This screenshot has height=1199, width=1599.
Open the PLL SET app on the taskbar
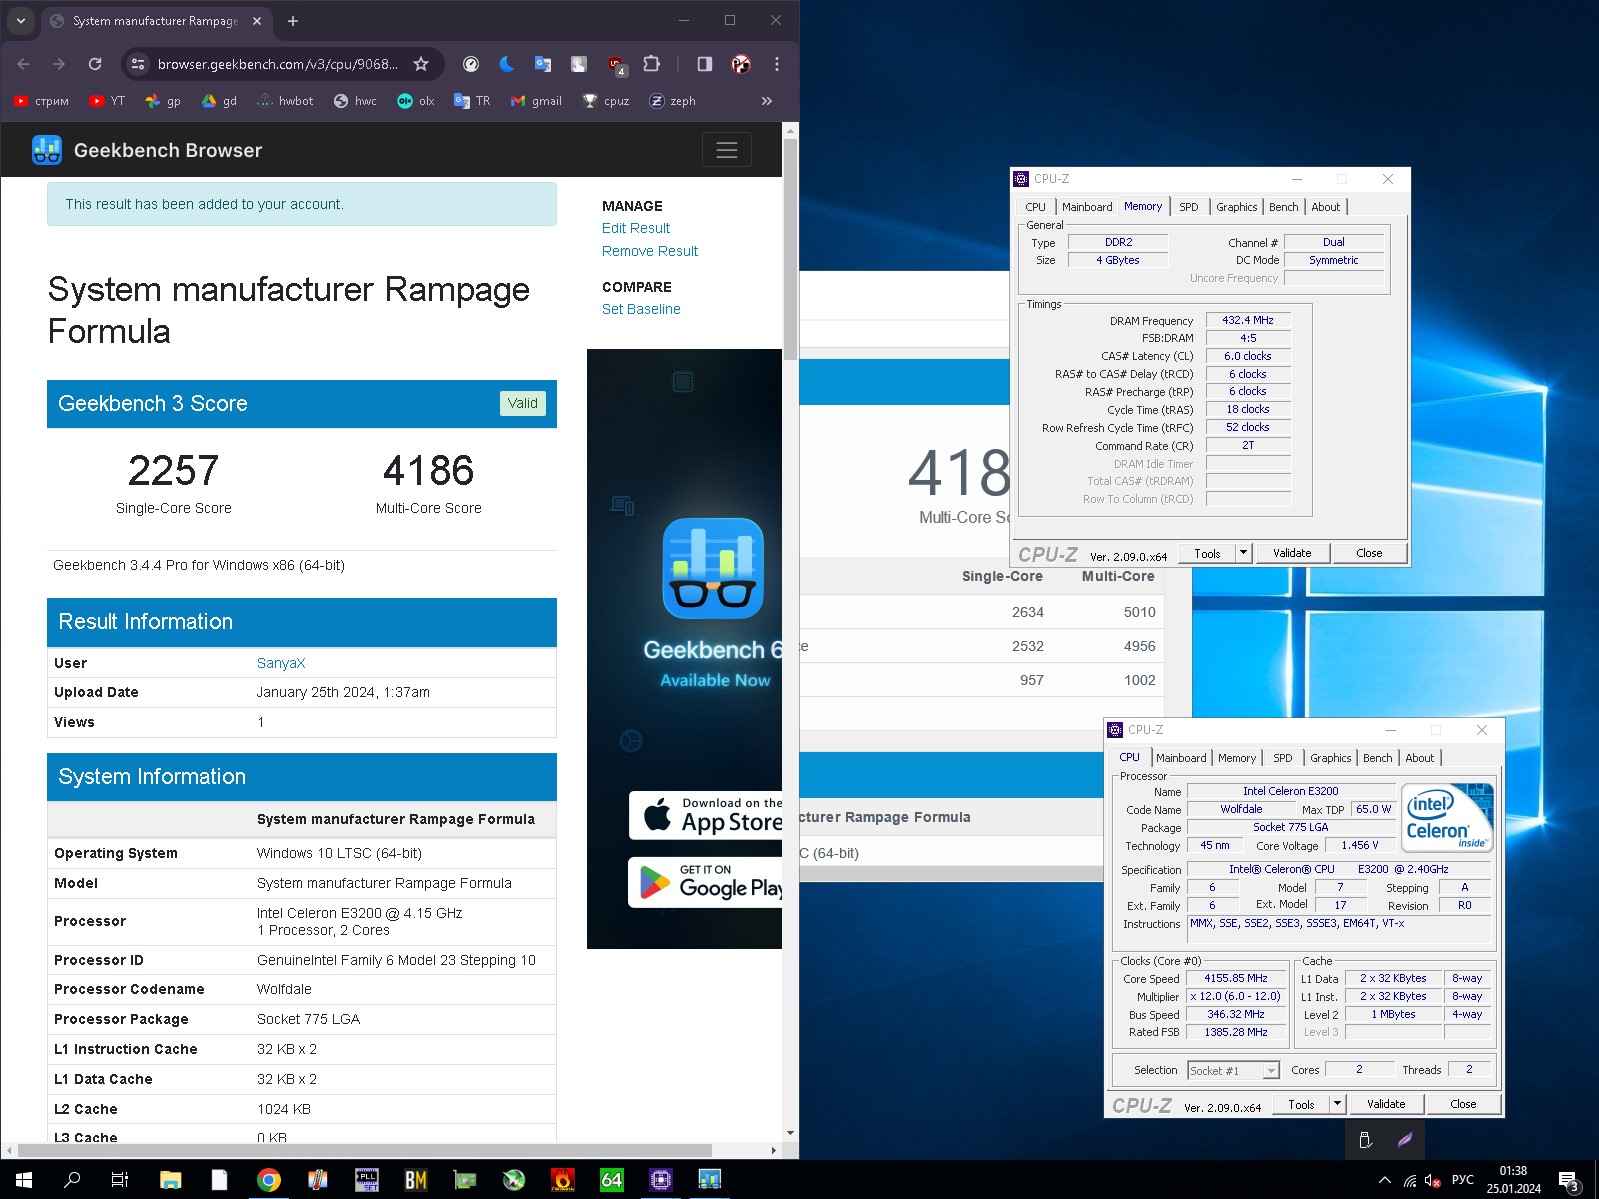(x=367, y=1180)
